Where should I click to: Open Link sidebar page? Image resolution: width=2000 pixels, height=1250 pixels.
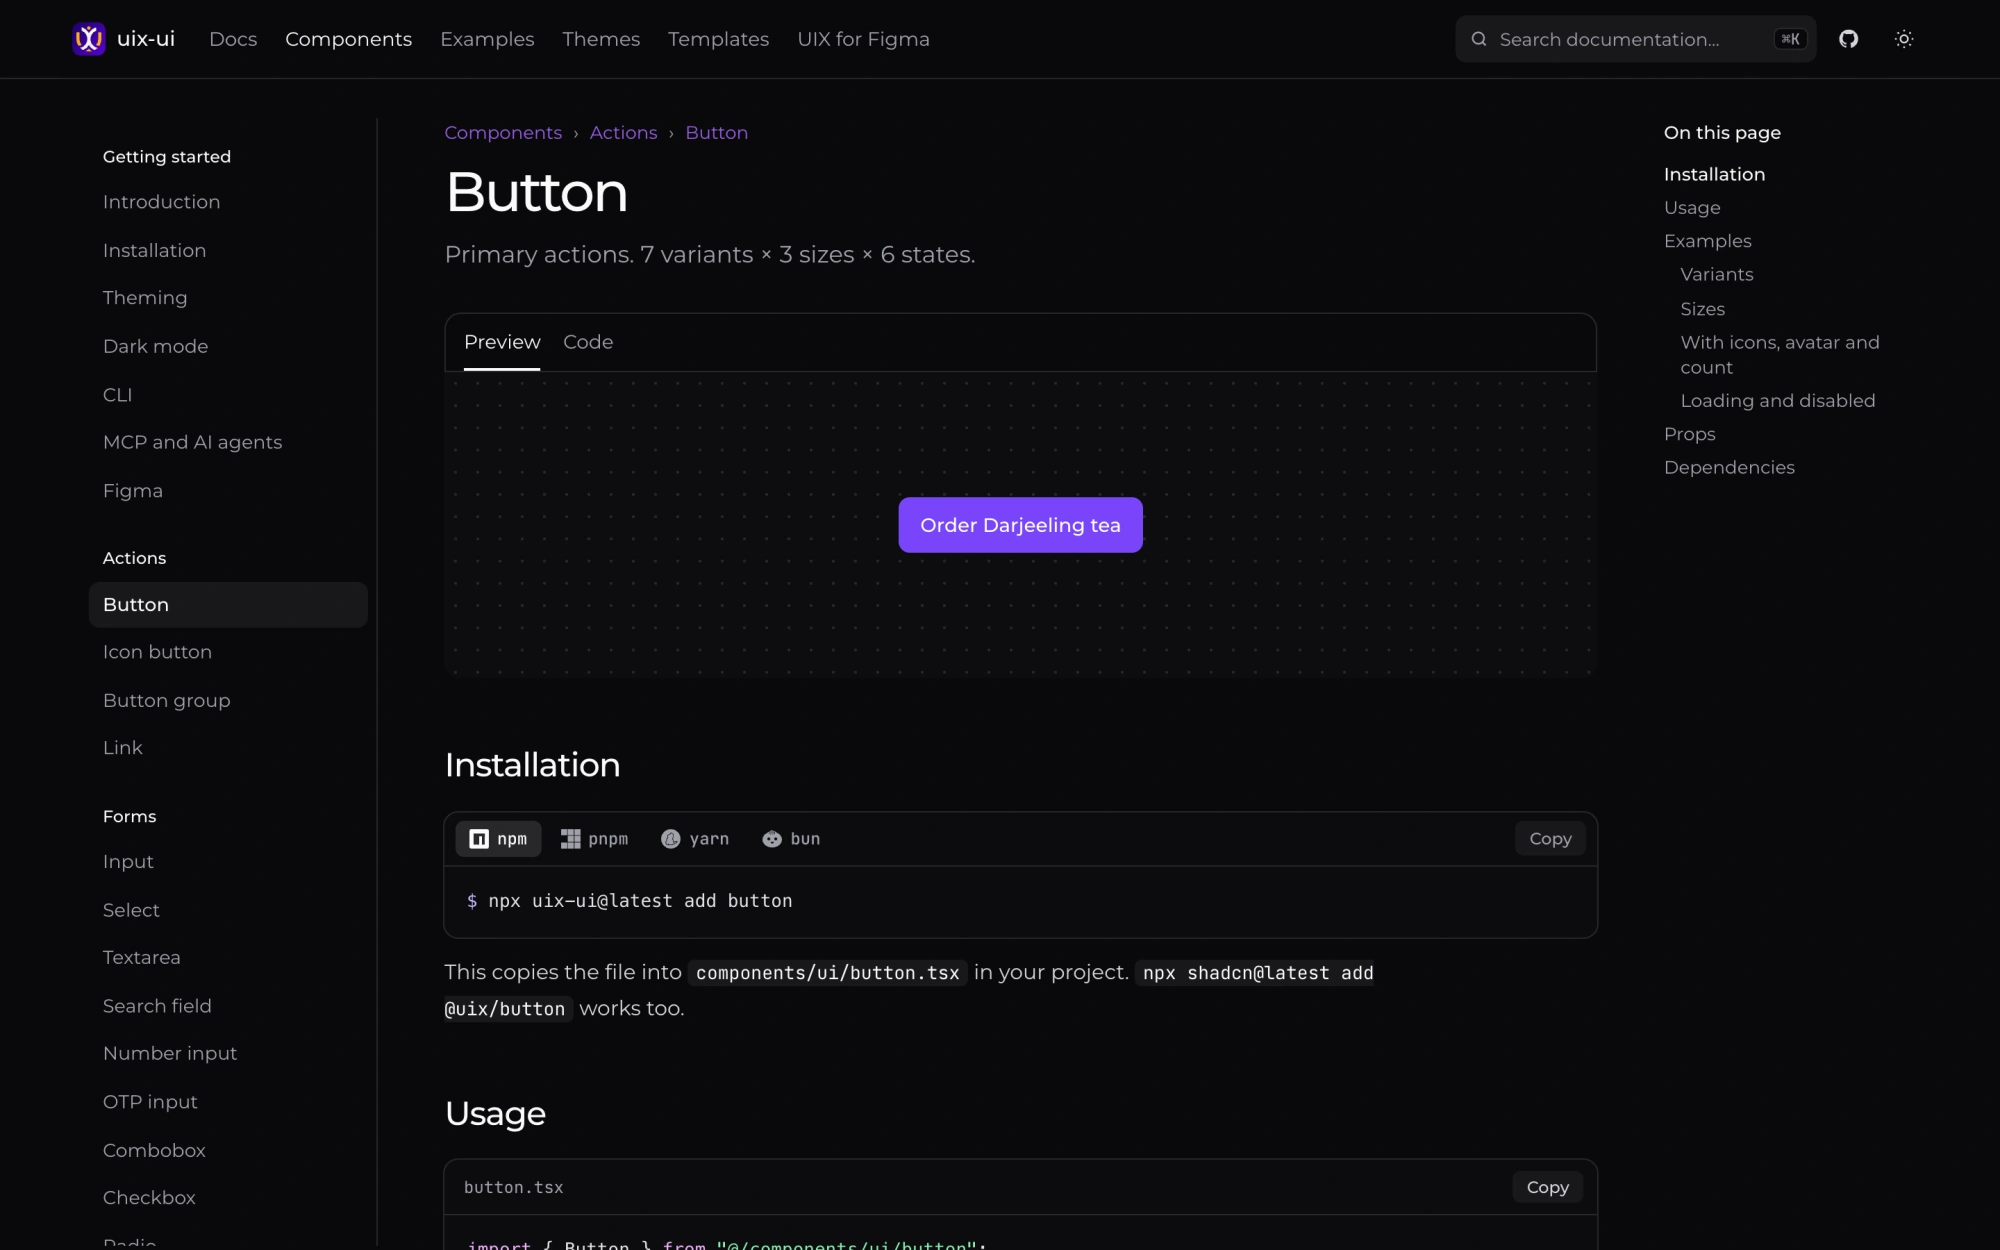(122, 748)
